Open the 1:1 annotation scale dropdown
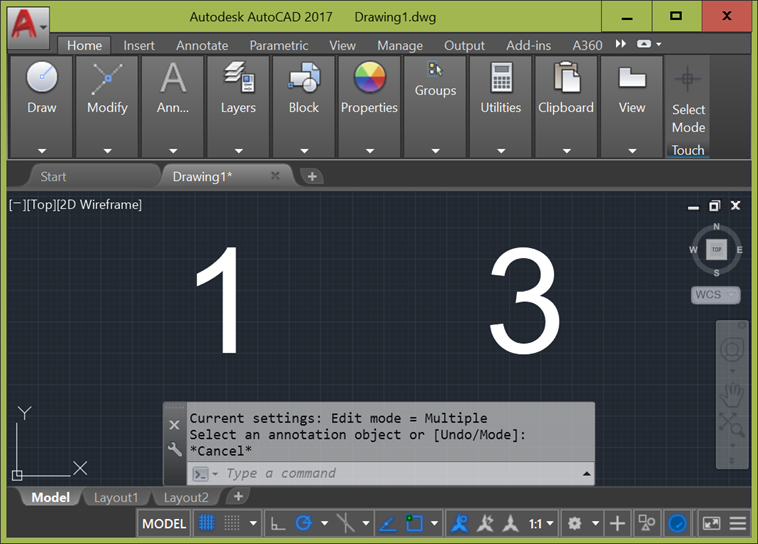 [541, 523]
